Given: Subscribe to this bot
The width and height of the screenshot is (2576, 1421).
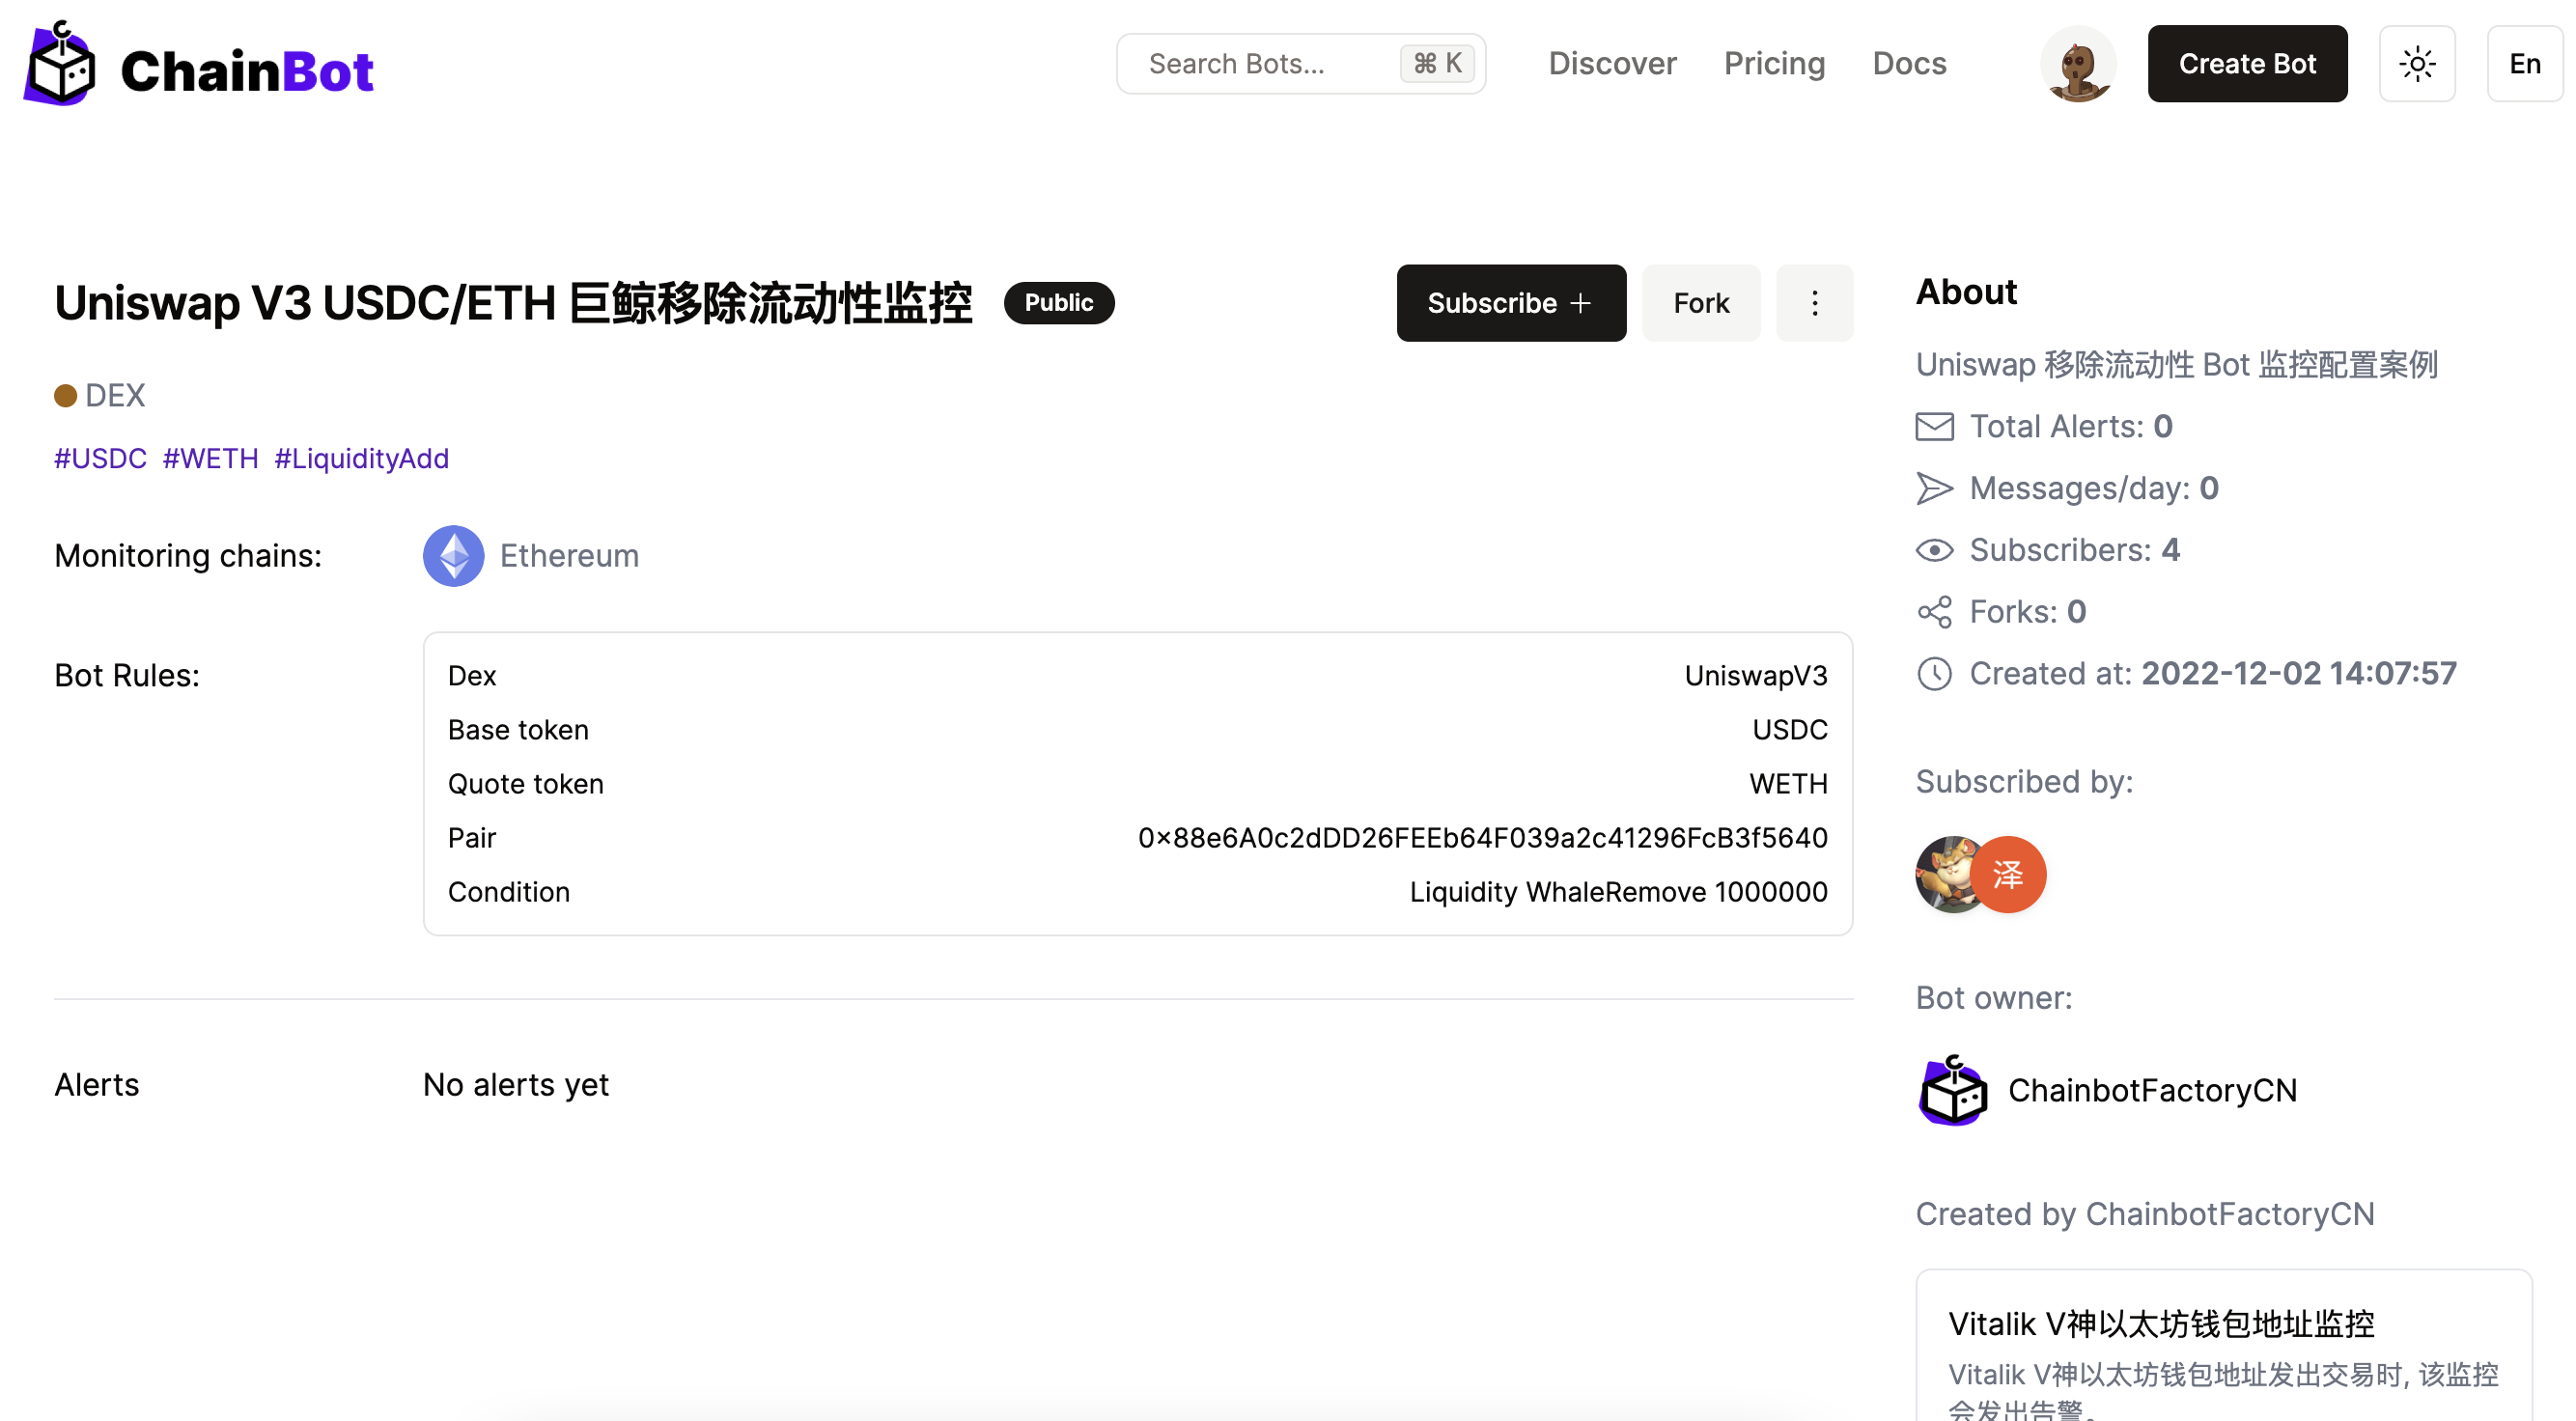Looking at the screenshot, I should 1510,303.
